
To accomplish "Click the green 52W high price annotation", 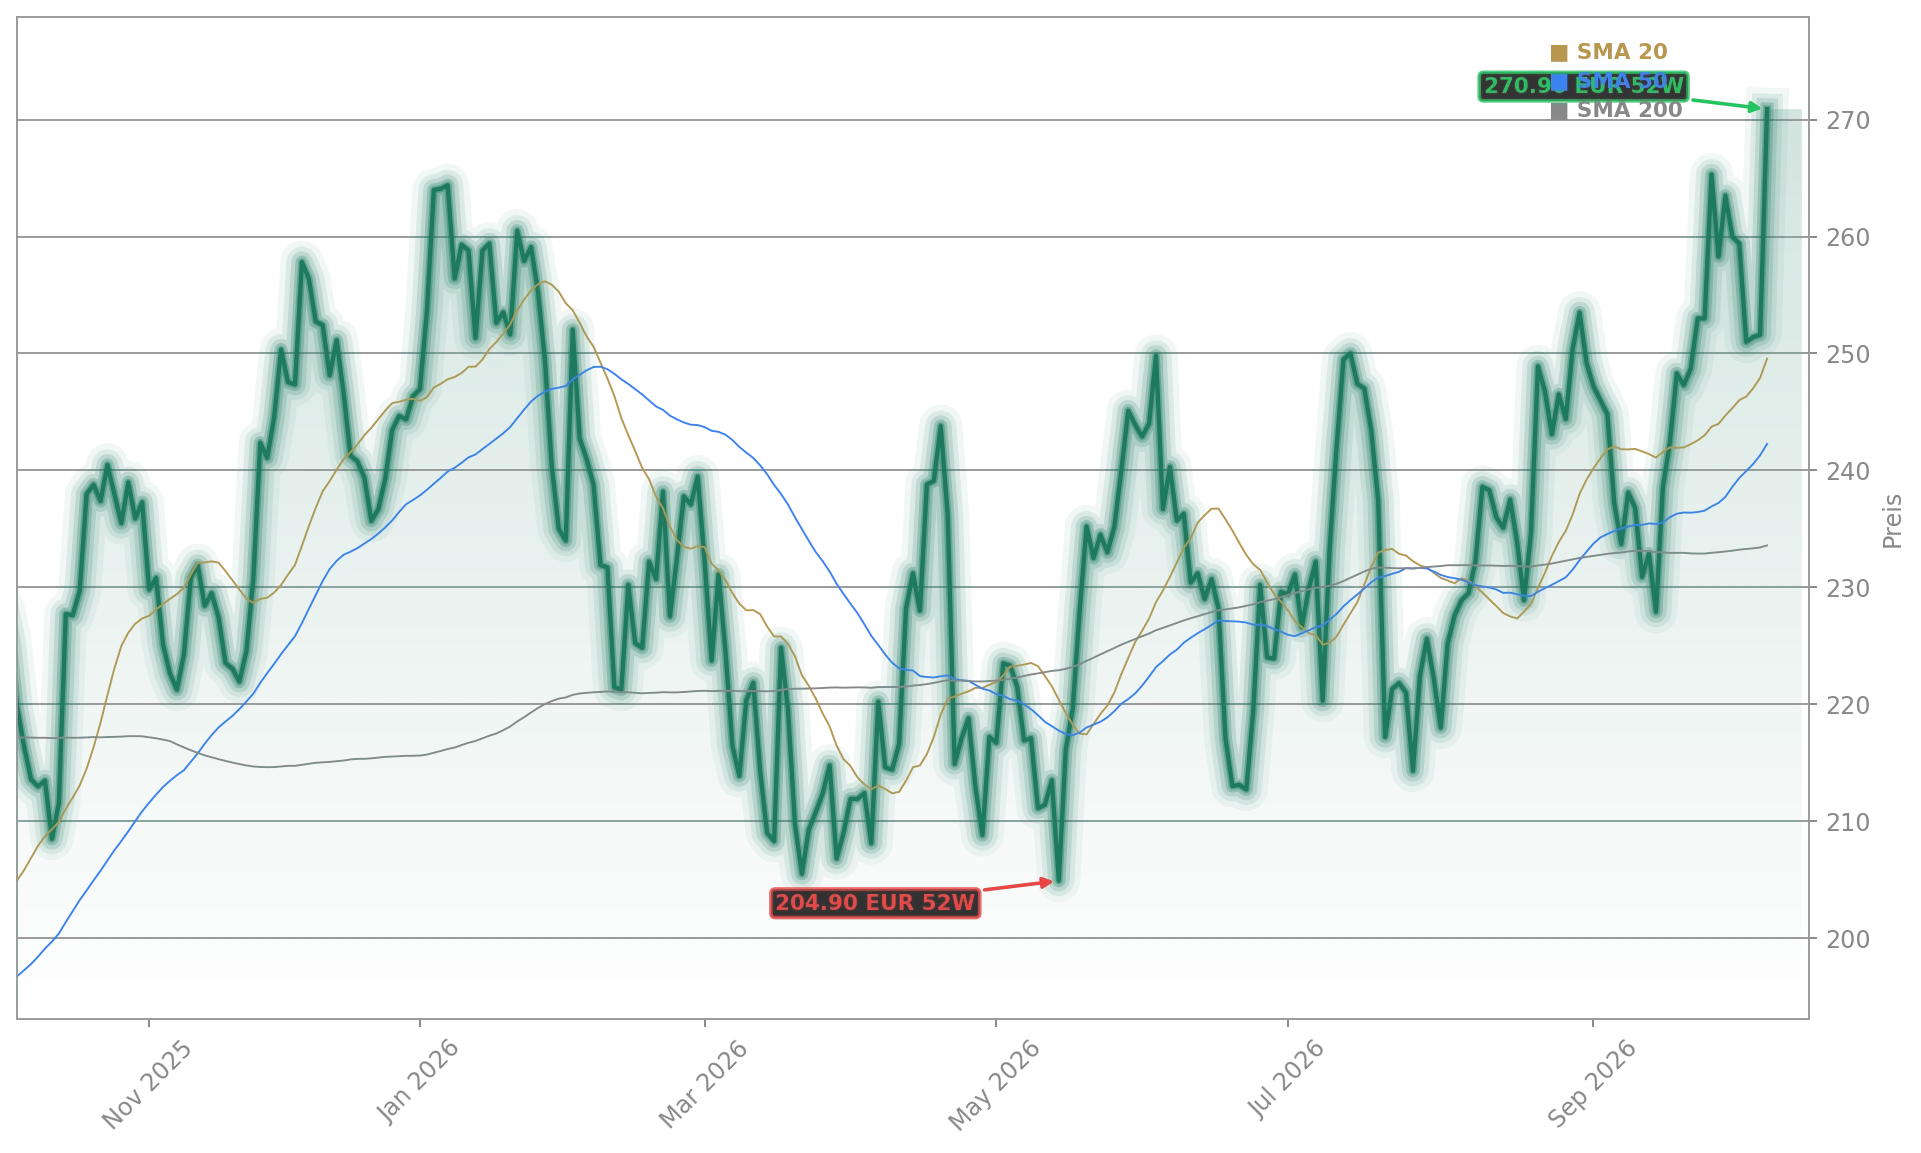I will [1584, 87].
